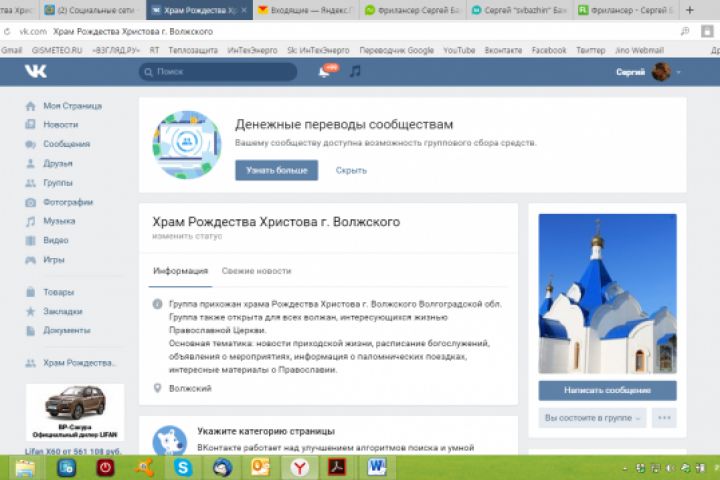This screenshot has width=720, height=480.
Task: Open the Твиттер bookmark
Action: point(591,51)
